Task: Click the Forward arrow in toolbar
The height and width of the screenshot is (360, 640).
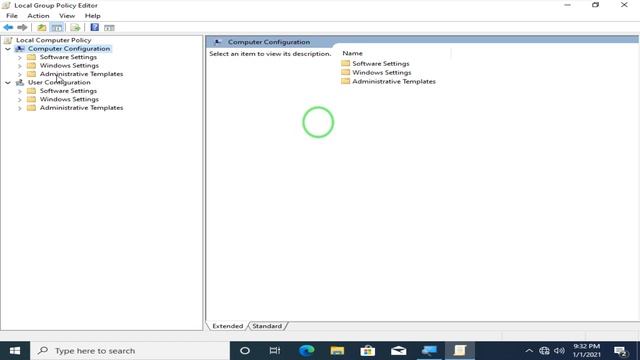Action: click(x=22, y=27)
